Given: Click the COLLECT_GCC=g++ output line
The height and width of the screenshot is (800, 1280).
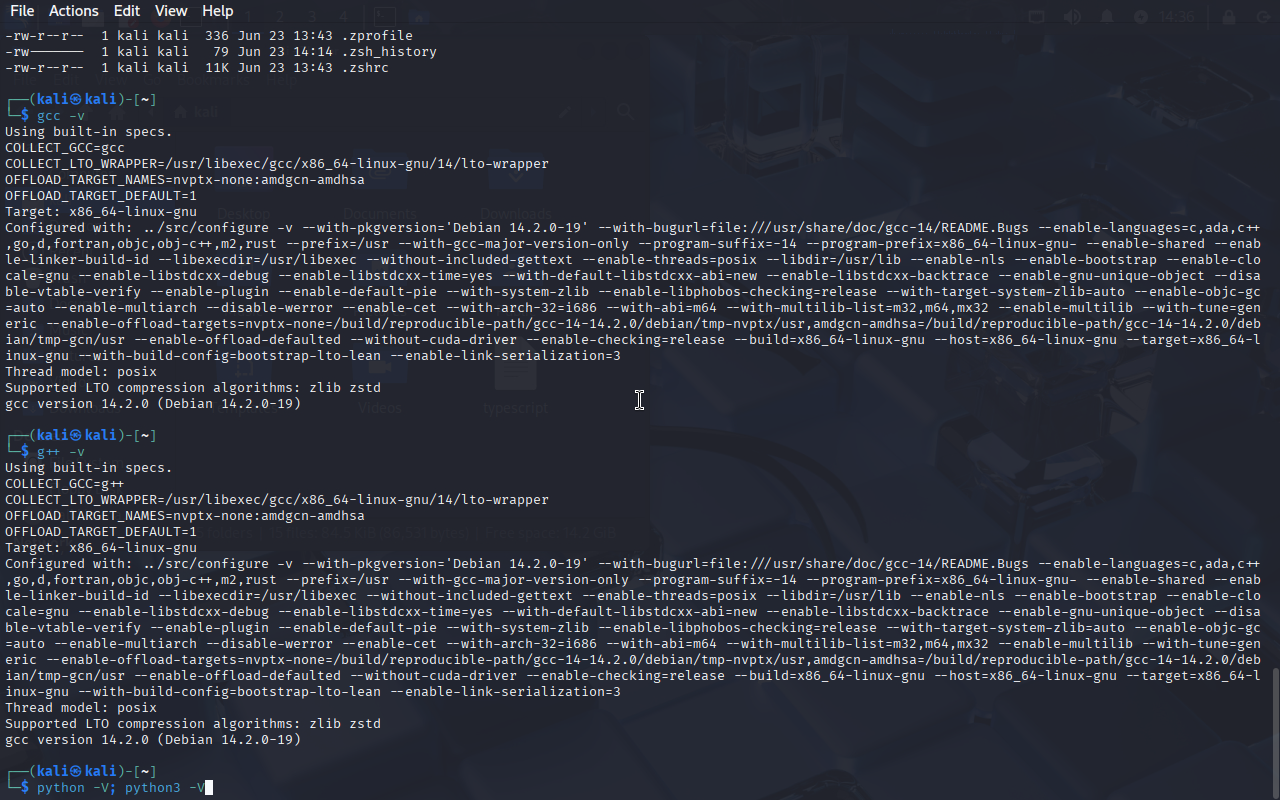Looking at the screenshot, I should [x=65, y=484].
